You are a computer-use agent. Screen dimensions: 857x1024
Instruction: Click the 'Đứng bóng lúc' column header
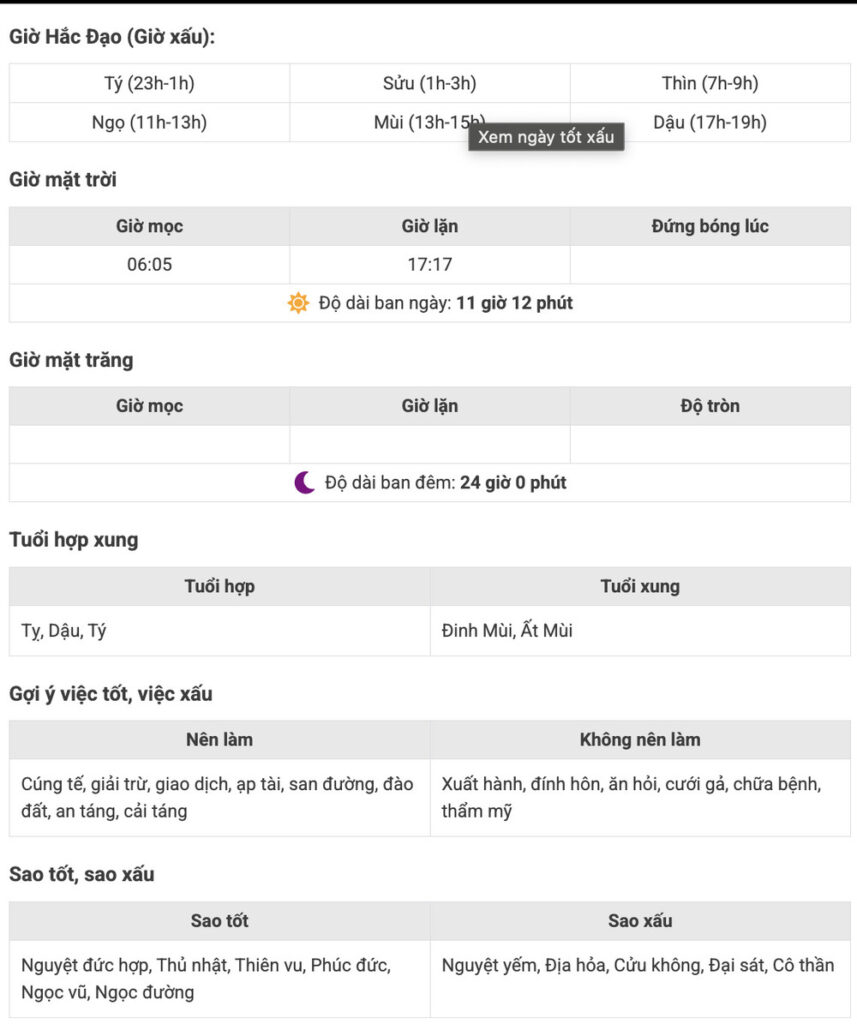coord(710,226)
